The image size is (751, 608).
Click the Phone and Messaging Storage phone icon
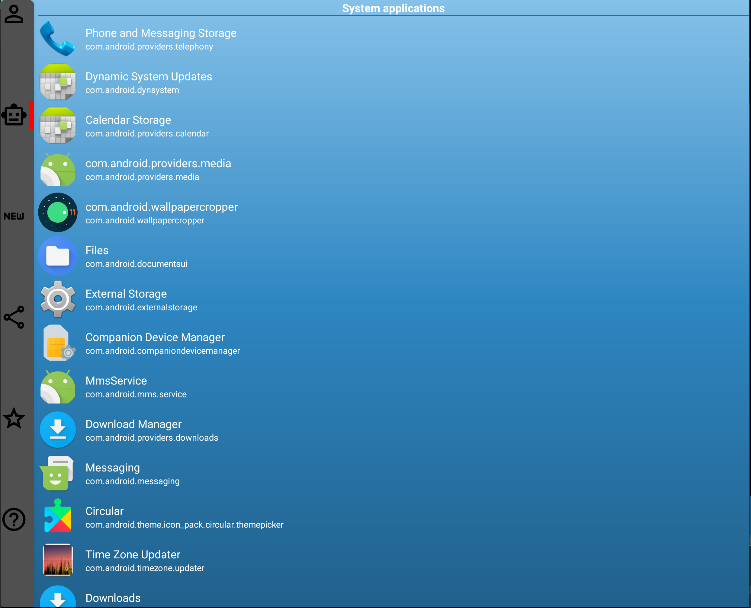pos(57,39)
